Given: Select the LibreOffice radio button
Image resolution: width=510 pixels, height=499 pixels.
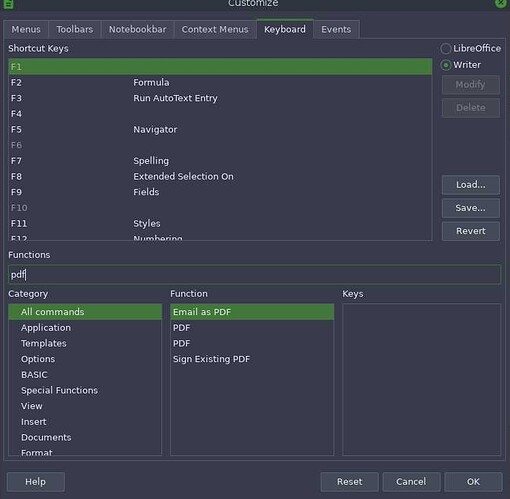Looking at the screenshot, I should (446, 49).
